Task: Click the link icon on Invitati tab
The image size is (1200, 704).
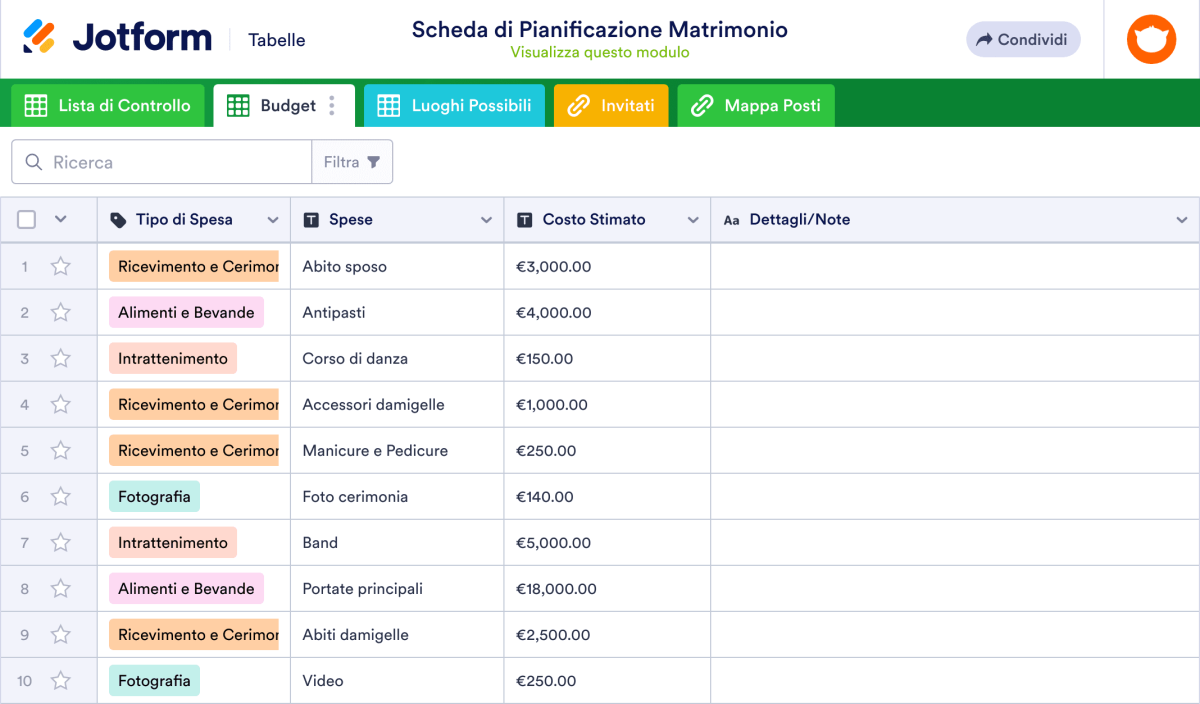Action: (579, 105)
